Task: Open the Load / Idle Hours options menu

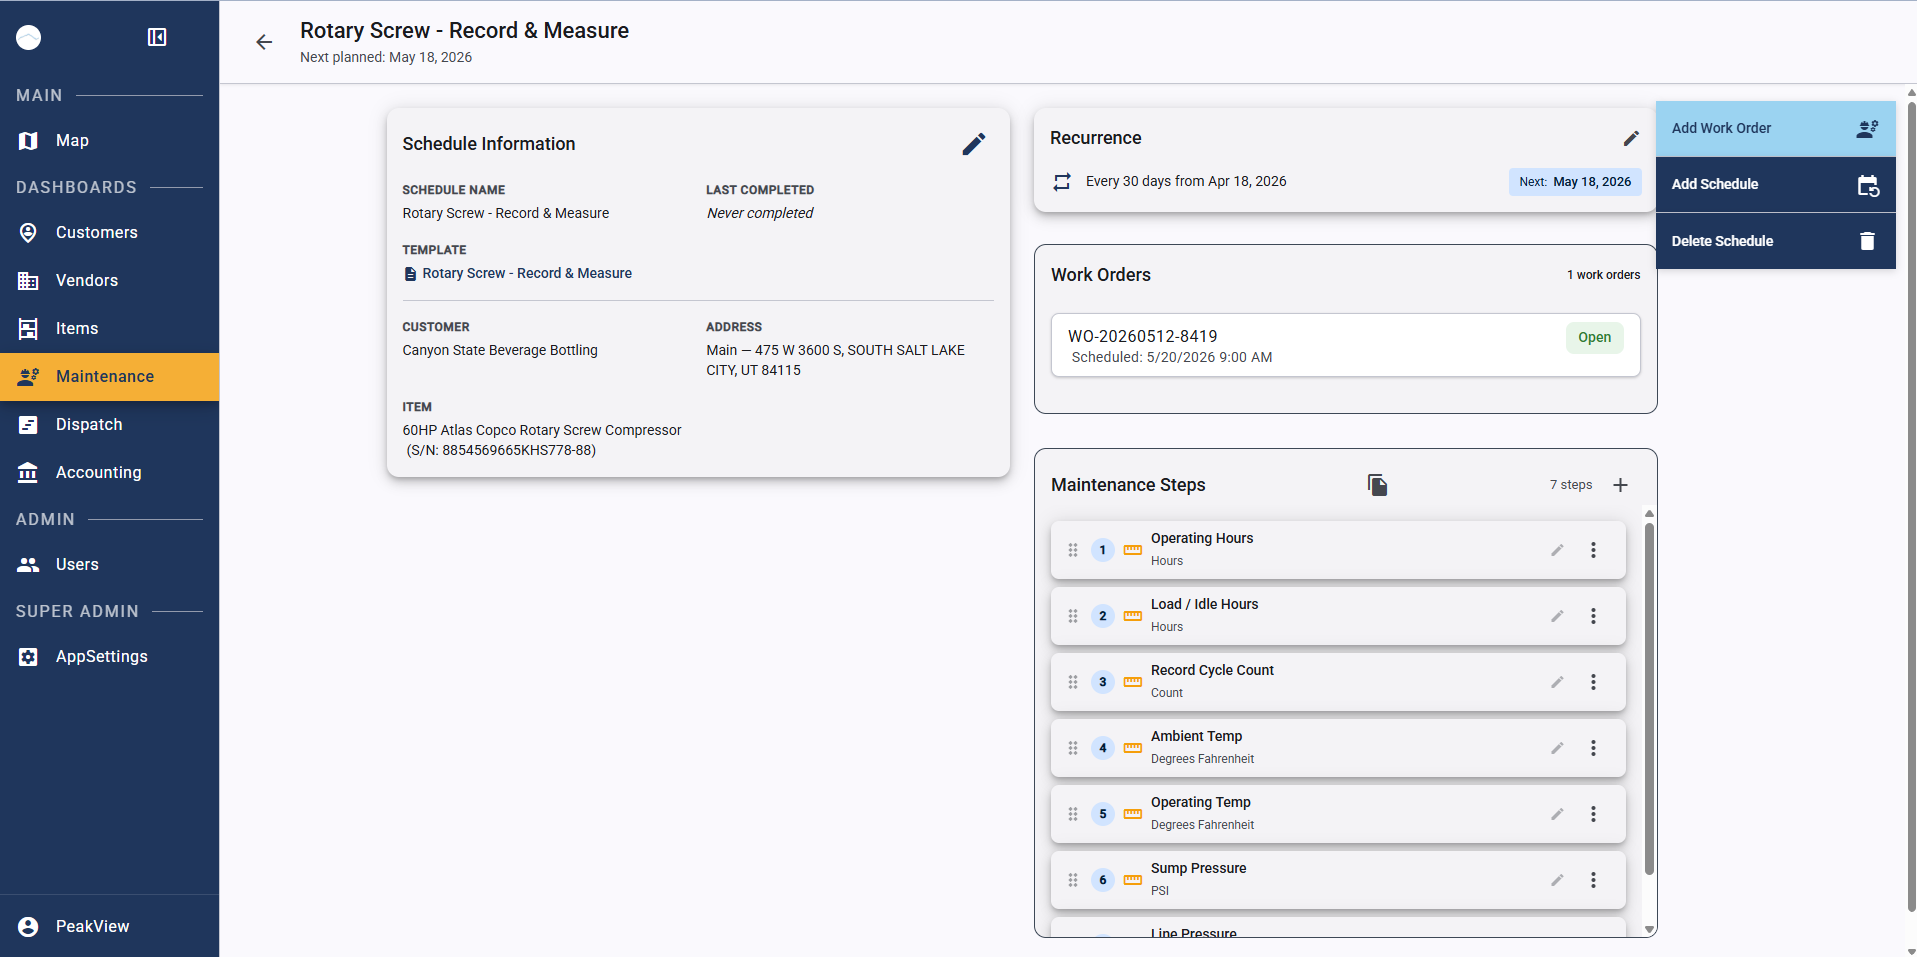Action: tap(1594, 616)
